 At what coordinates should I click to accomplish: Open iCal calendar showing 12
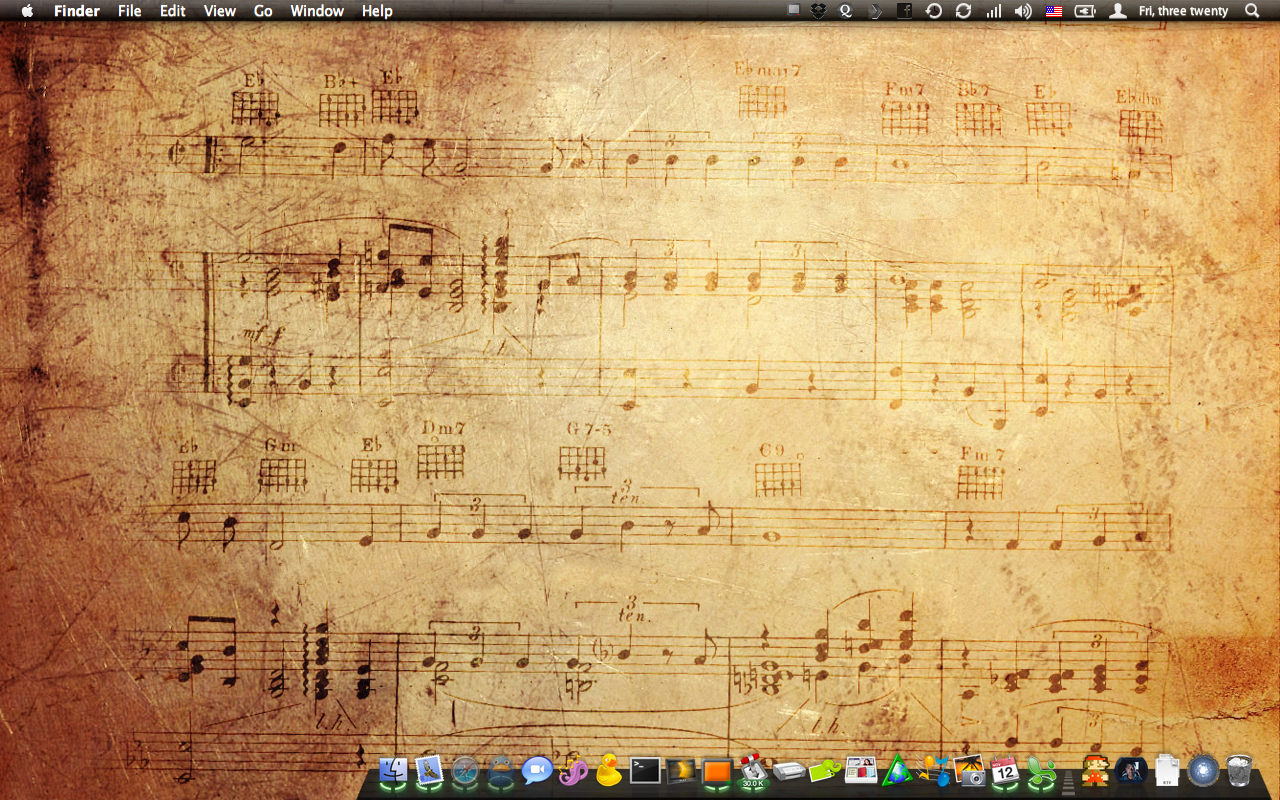pos(1005,771)
